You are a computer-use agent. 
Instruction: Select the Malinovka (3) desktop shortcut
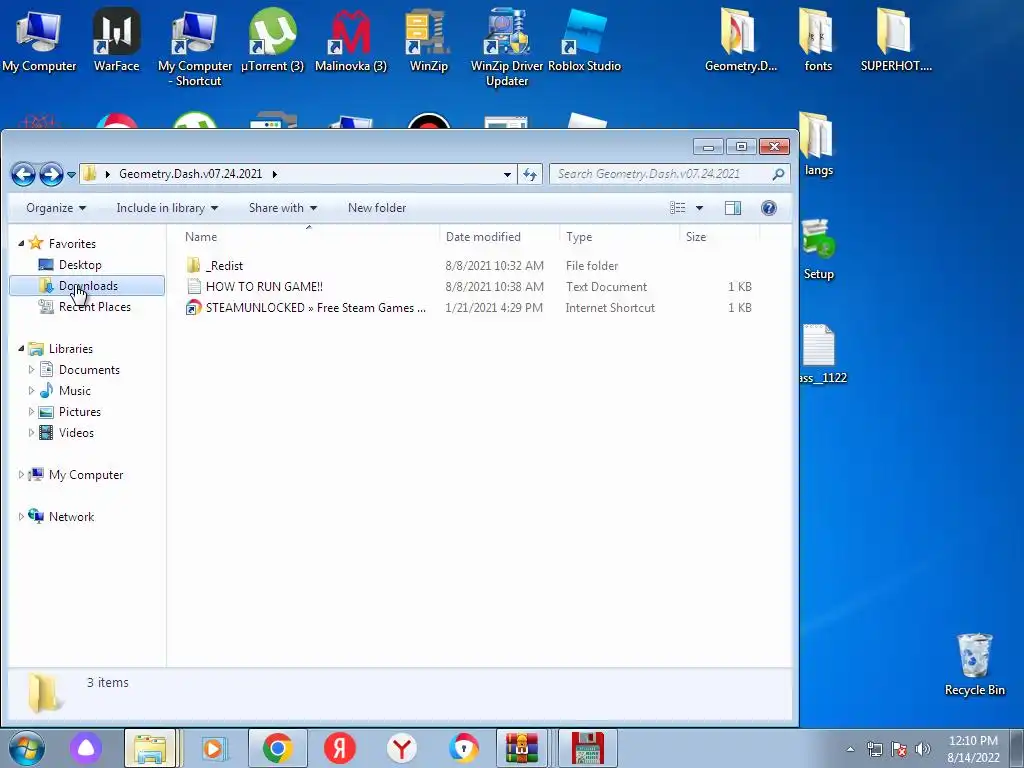[351, 39]
